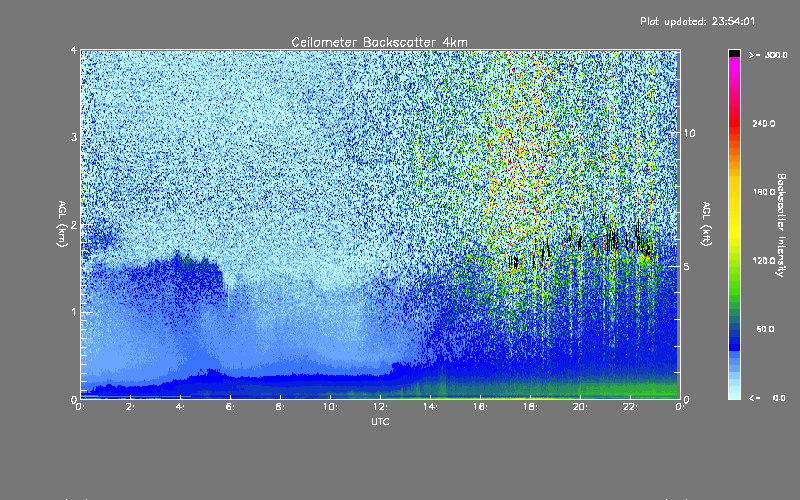Click the '120.0' colorbar value
This screenshot has height=500, width=800.
(763, 261)
